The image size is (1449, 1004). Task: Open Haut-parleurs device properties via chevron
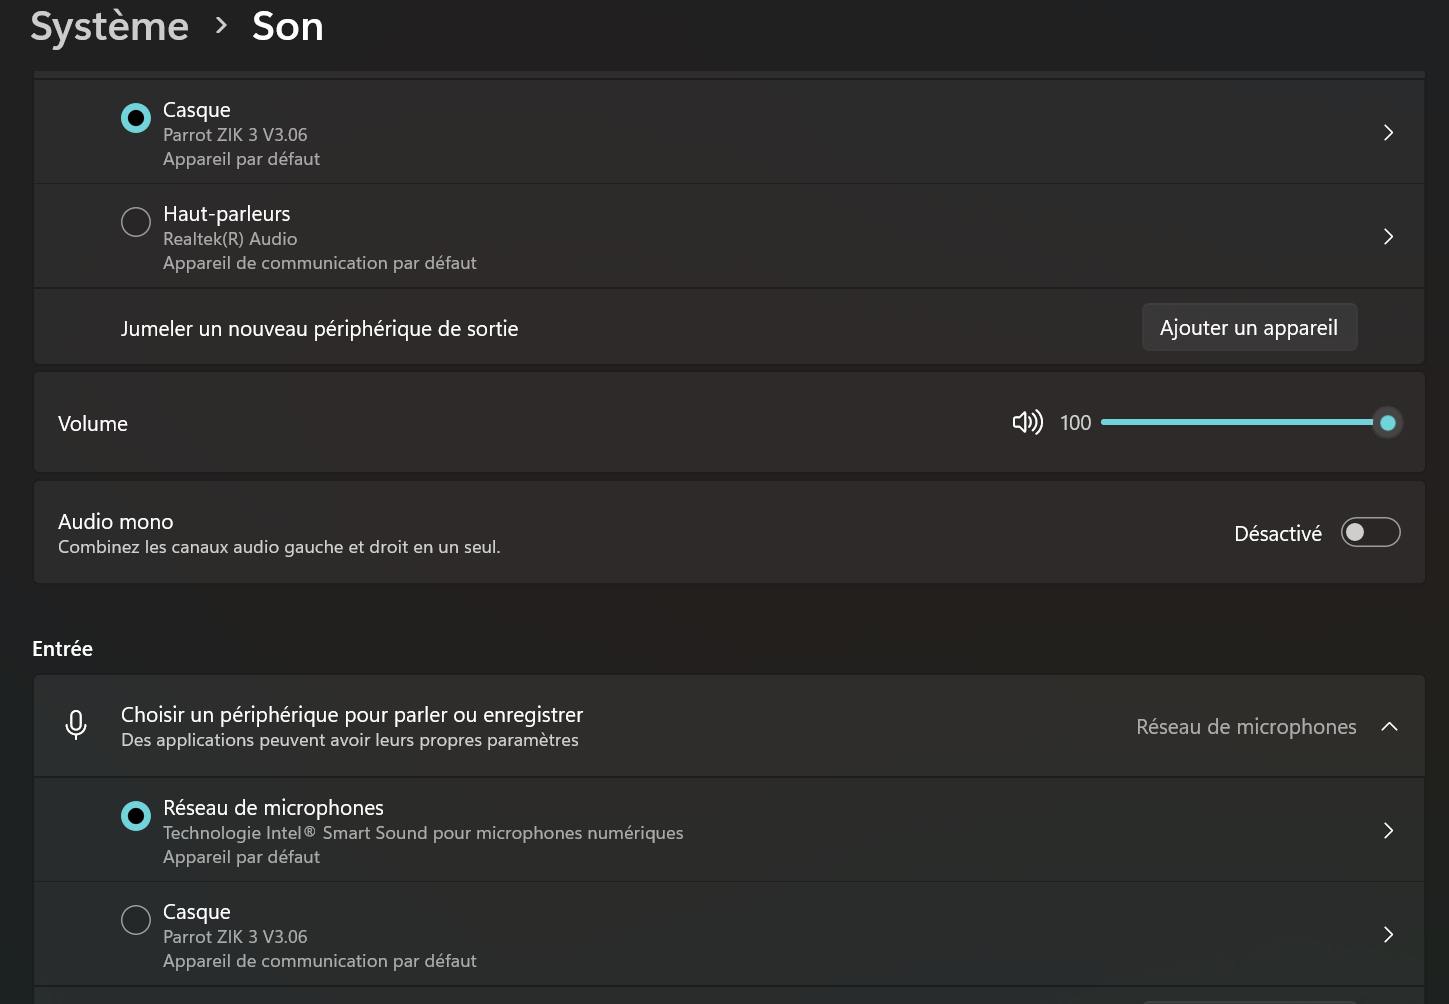click(x=1388, y=236)
